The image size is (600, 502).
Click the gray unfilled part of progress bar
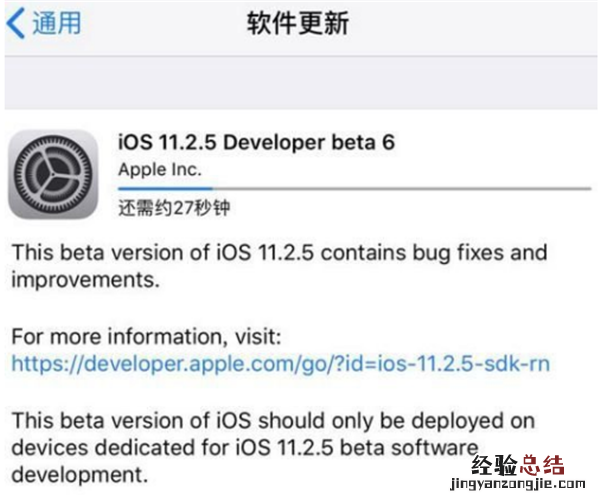(x=400, y=187)
